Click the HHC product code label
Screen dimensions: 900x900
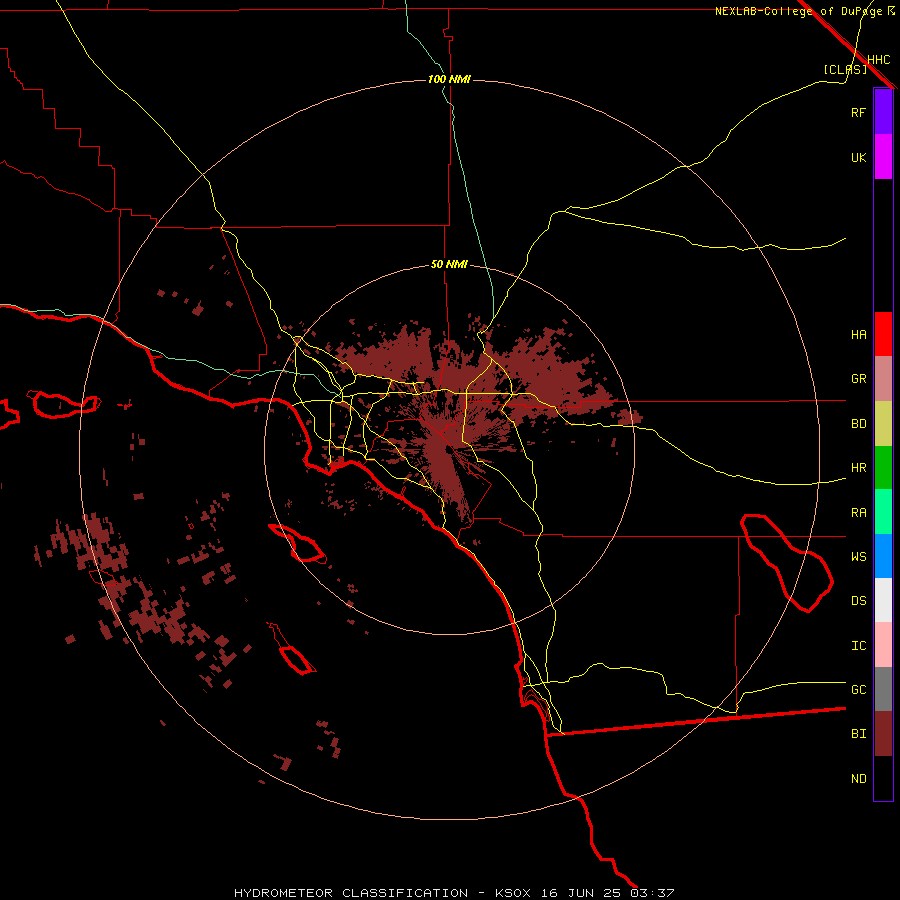(878, 60)
